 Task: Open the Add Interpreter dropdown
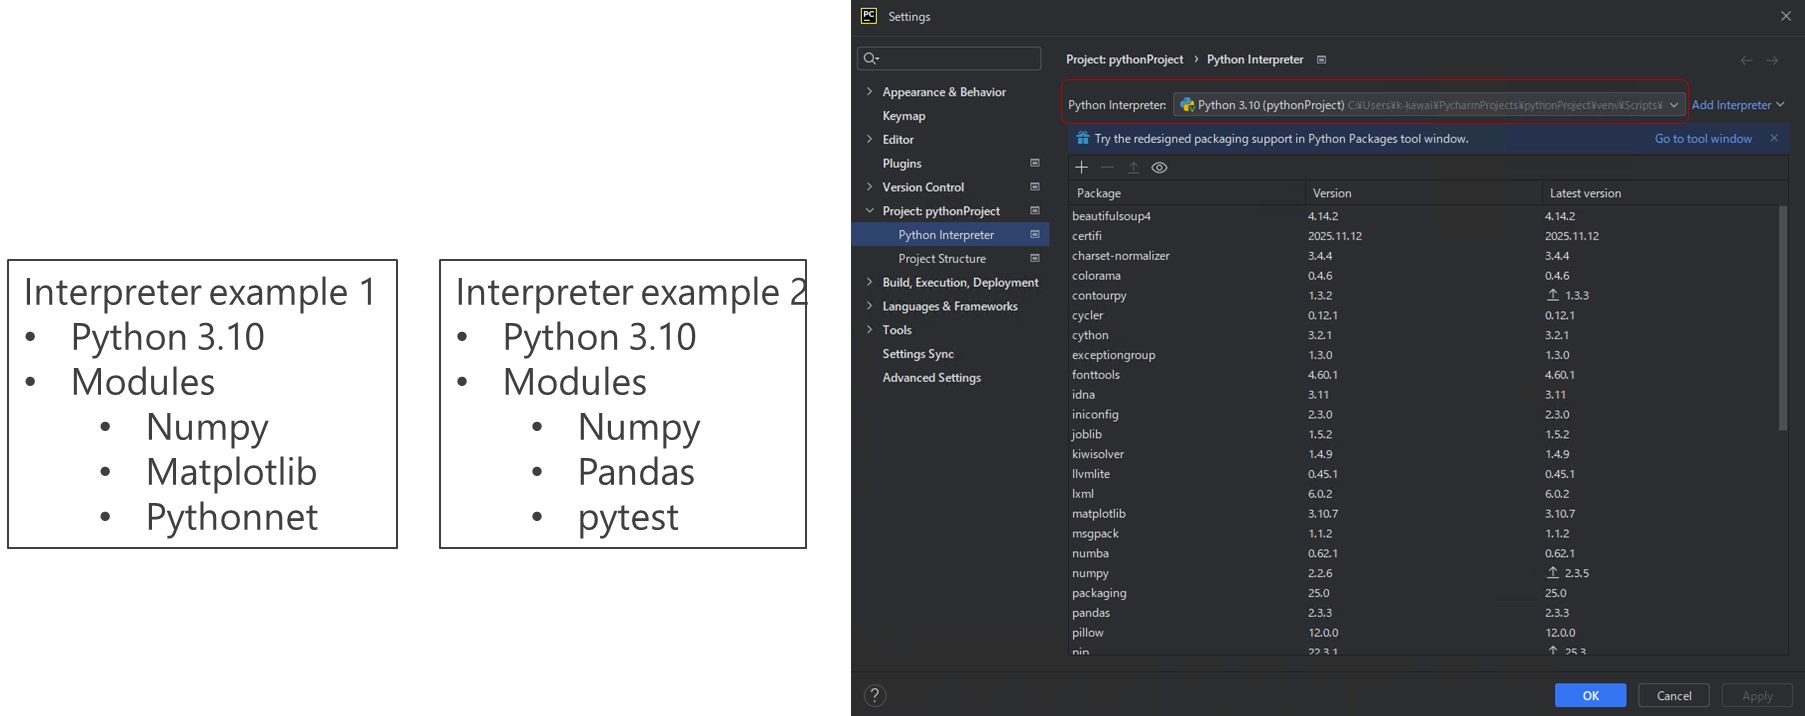click(1738, 105)
